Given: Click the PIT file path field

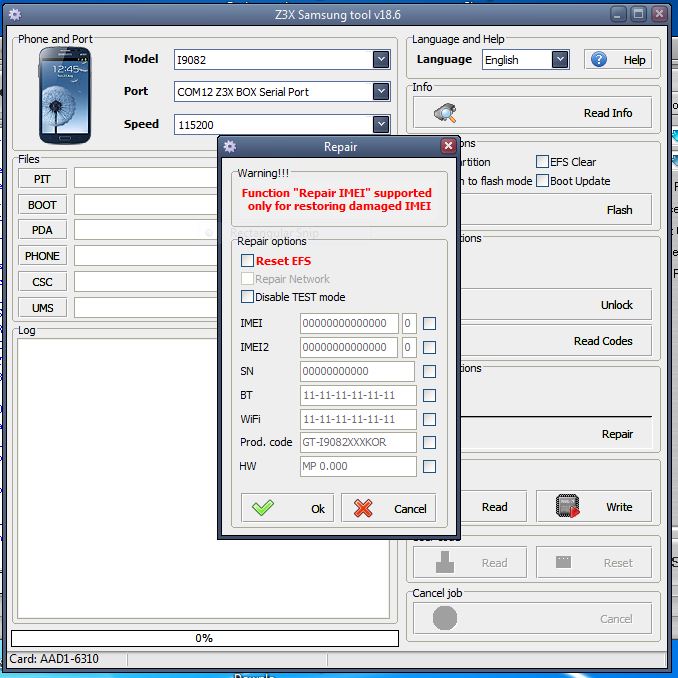Looking at the screenshot, I should [x=146, y=178].
